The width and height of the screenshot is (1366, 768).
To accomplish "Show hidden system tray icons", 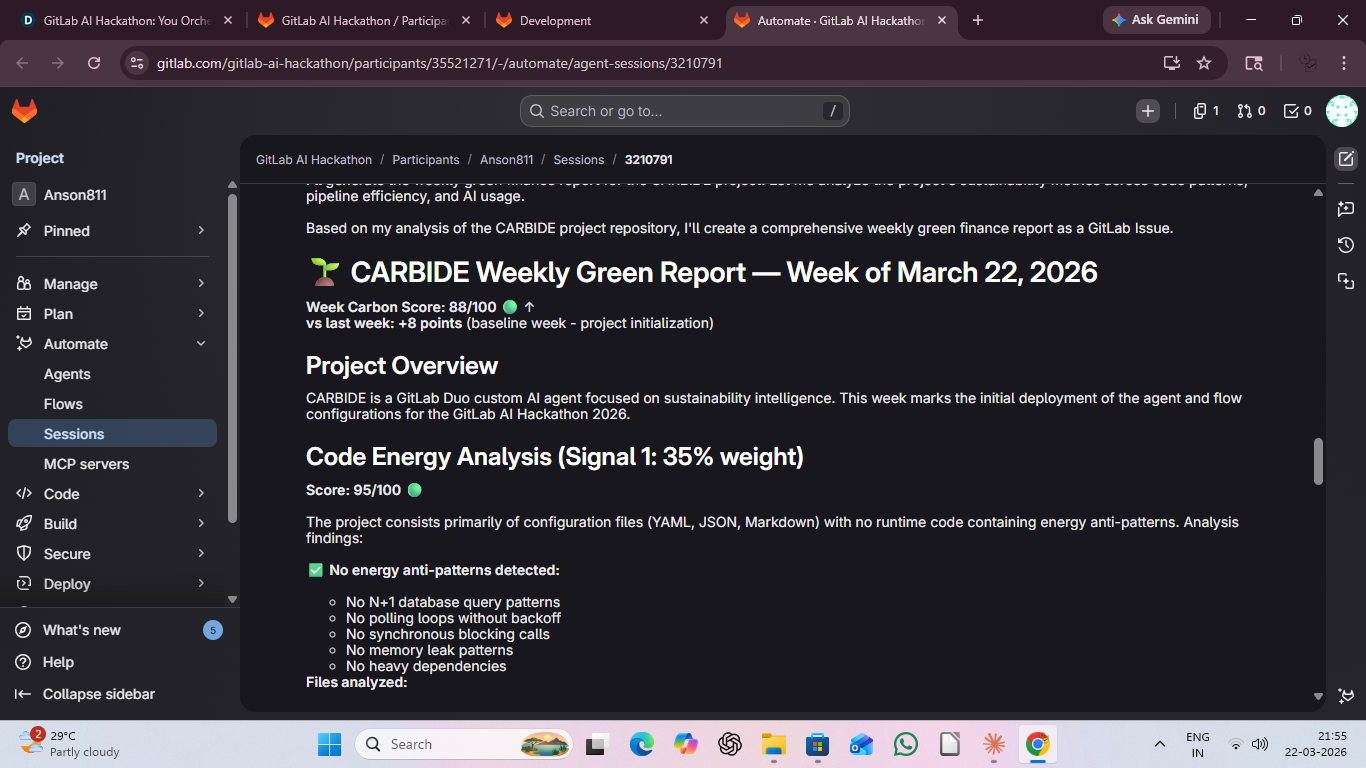I will tap(1160, 744).
